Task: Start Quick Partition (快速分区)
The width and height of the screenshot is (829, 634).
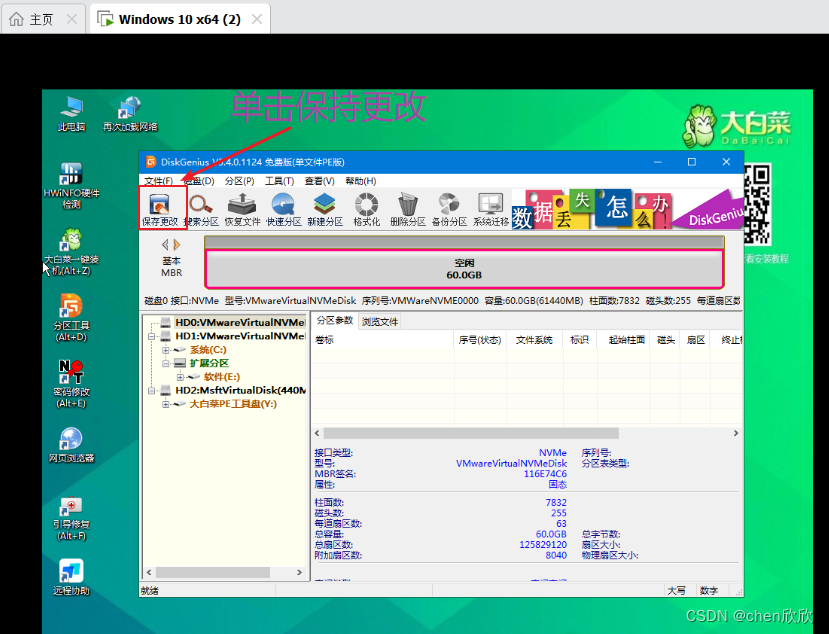Action: 283,209
